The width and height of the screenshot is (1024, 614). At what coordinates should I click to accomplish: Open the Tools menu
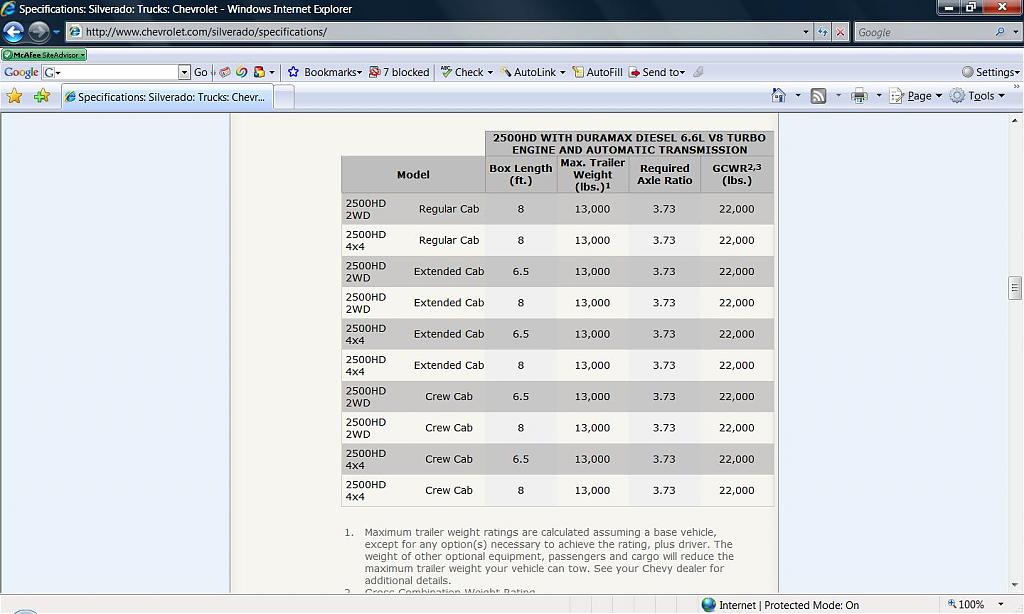point(980,96)
